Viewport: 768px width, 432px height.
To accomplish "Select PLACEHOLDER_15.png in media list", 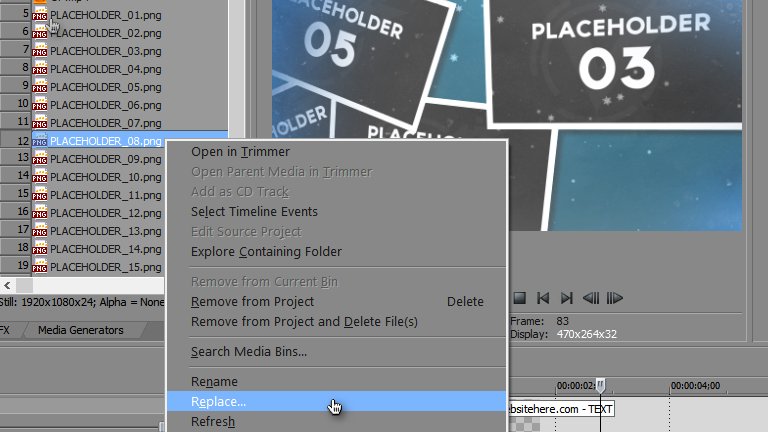I will coord(106,267).
